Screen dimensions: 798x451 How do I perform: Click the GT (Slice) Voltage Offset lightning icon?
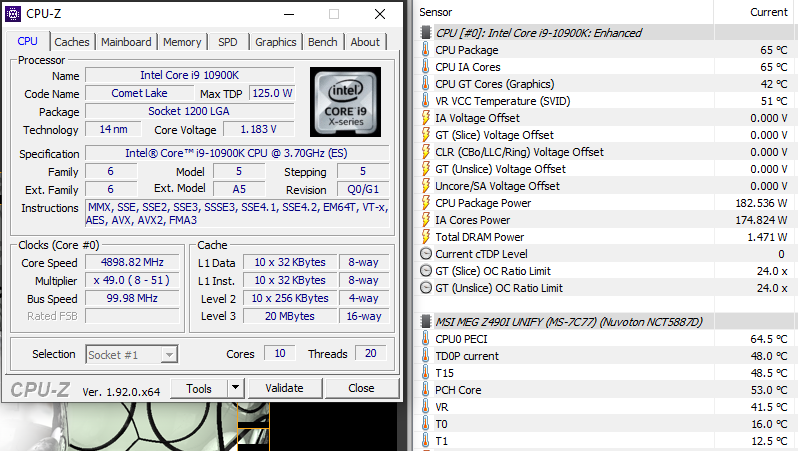coord(425,135)
